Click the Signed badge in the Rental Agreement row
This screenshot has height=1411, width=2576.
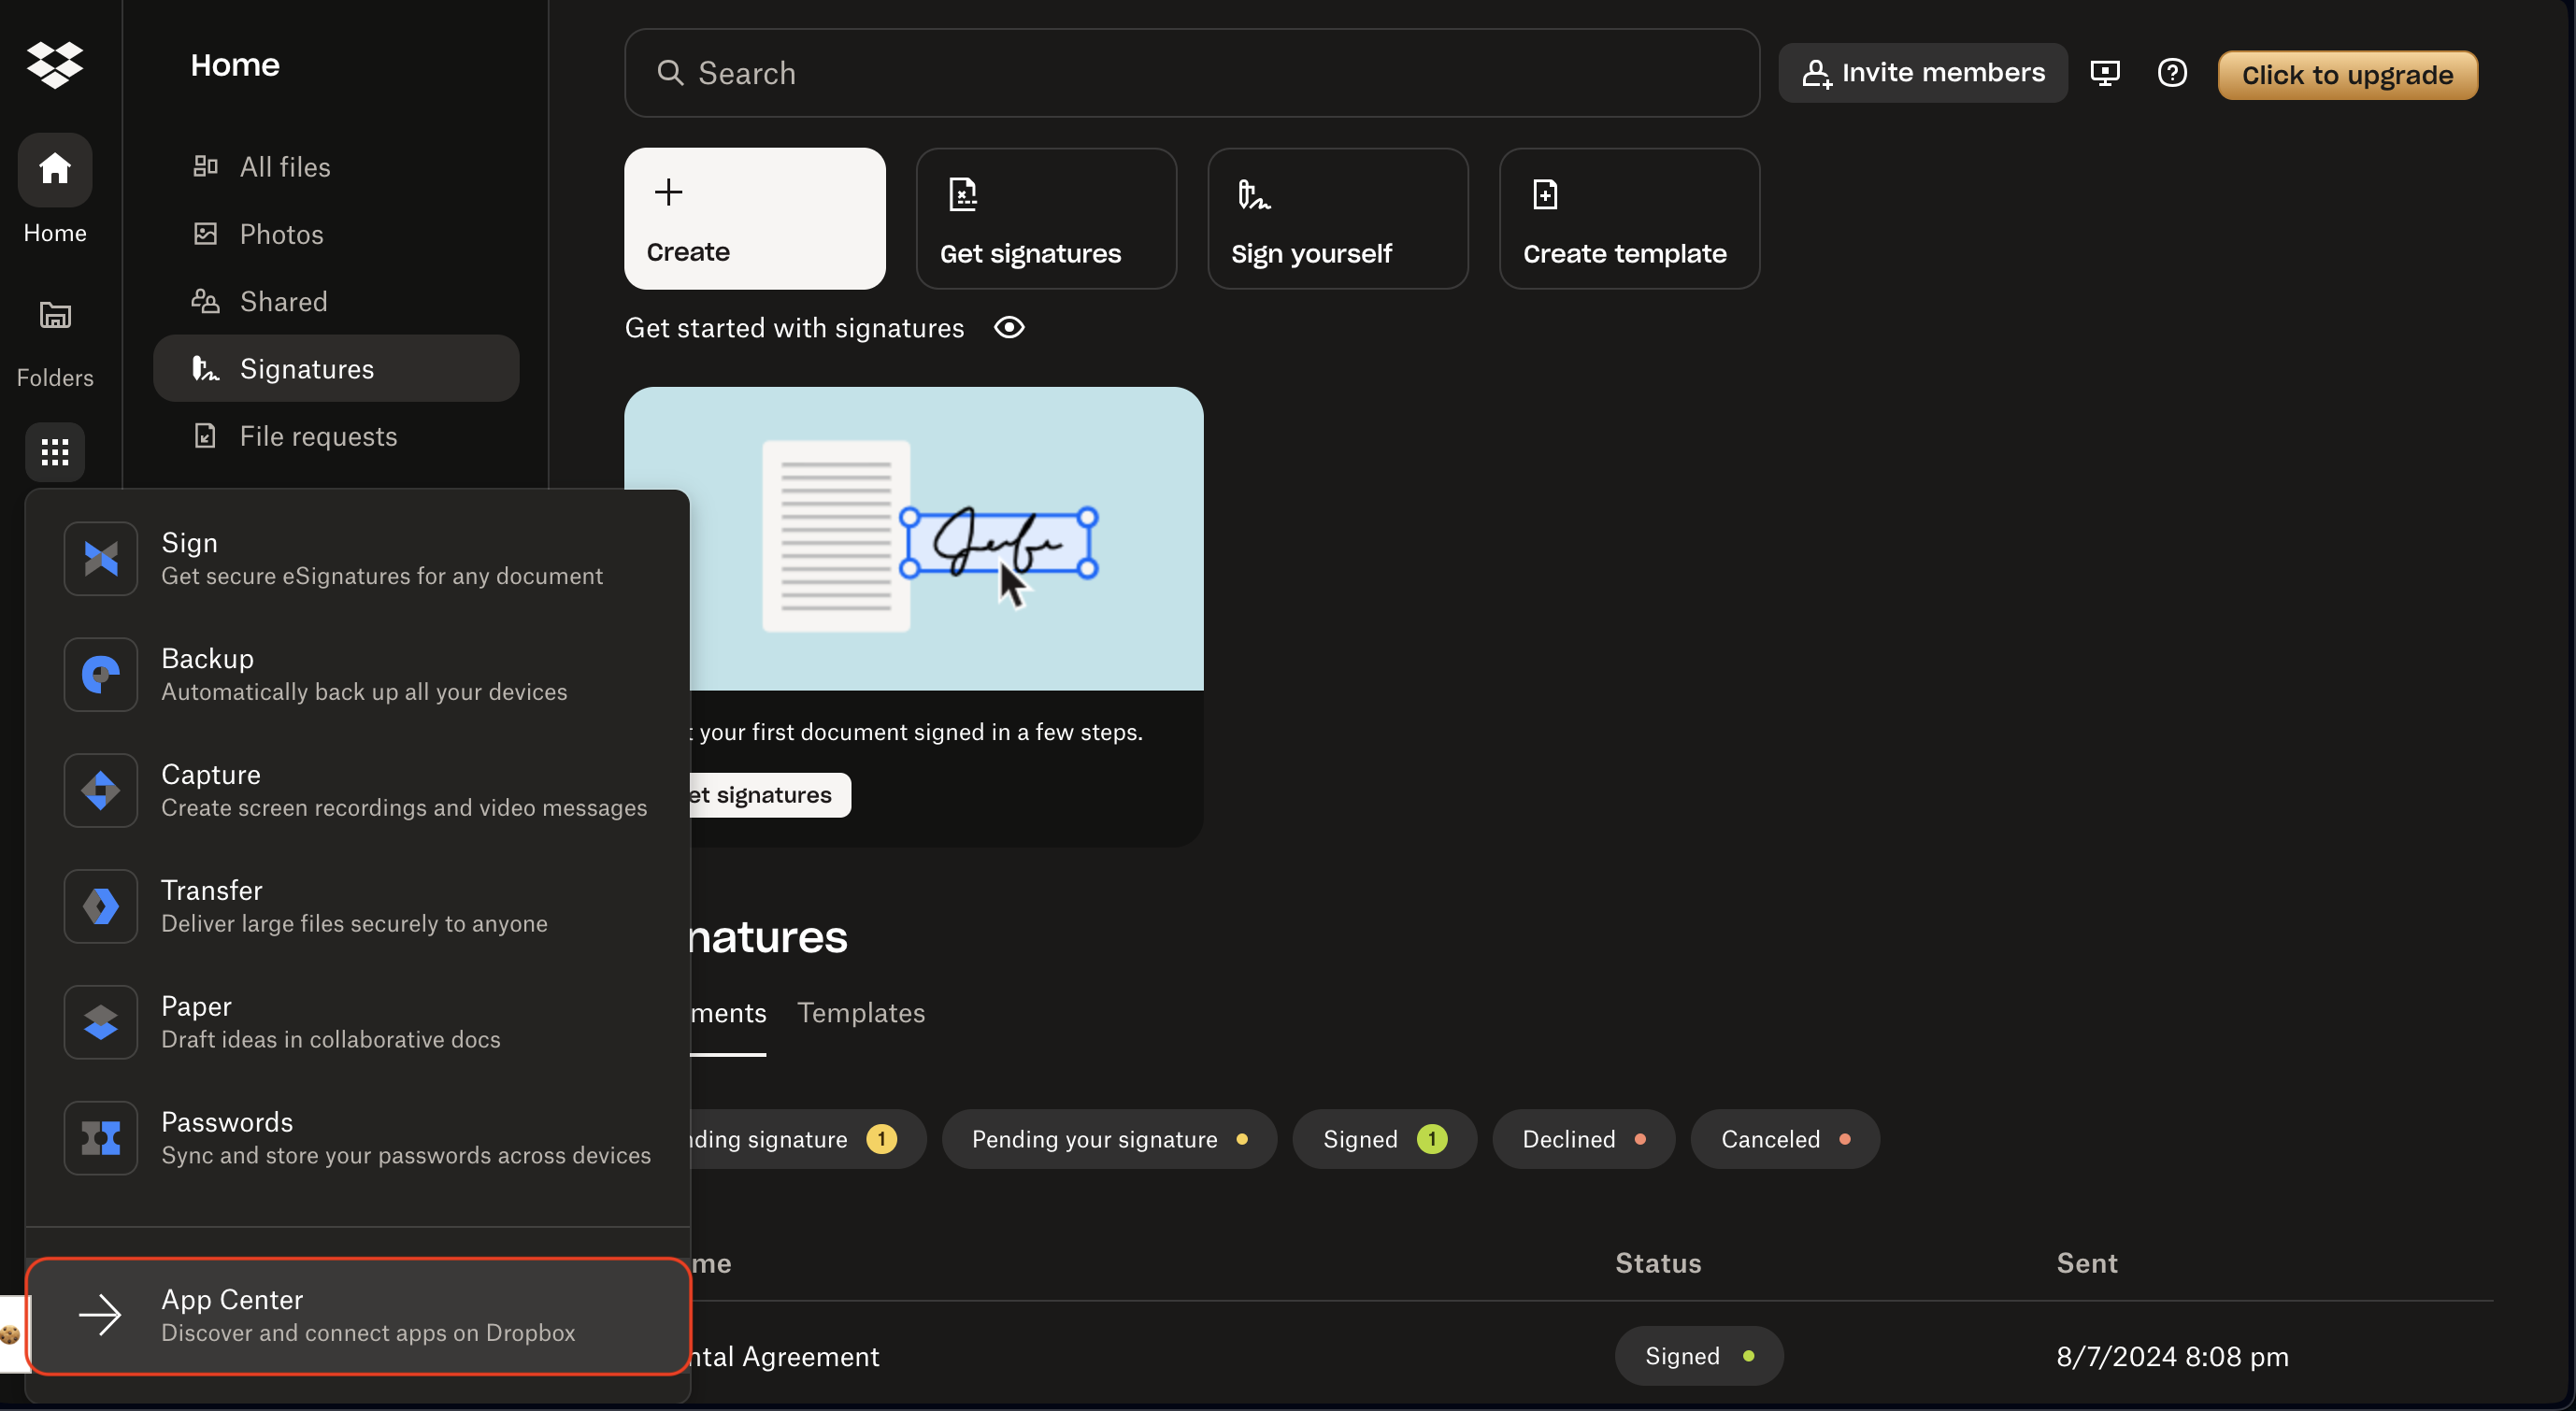[x=1699, y=1356]
